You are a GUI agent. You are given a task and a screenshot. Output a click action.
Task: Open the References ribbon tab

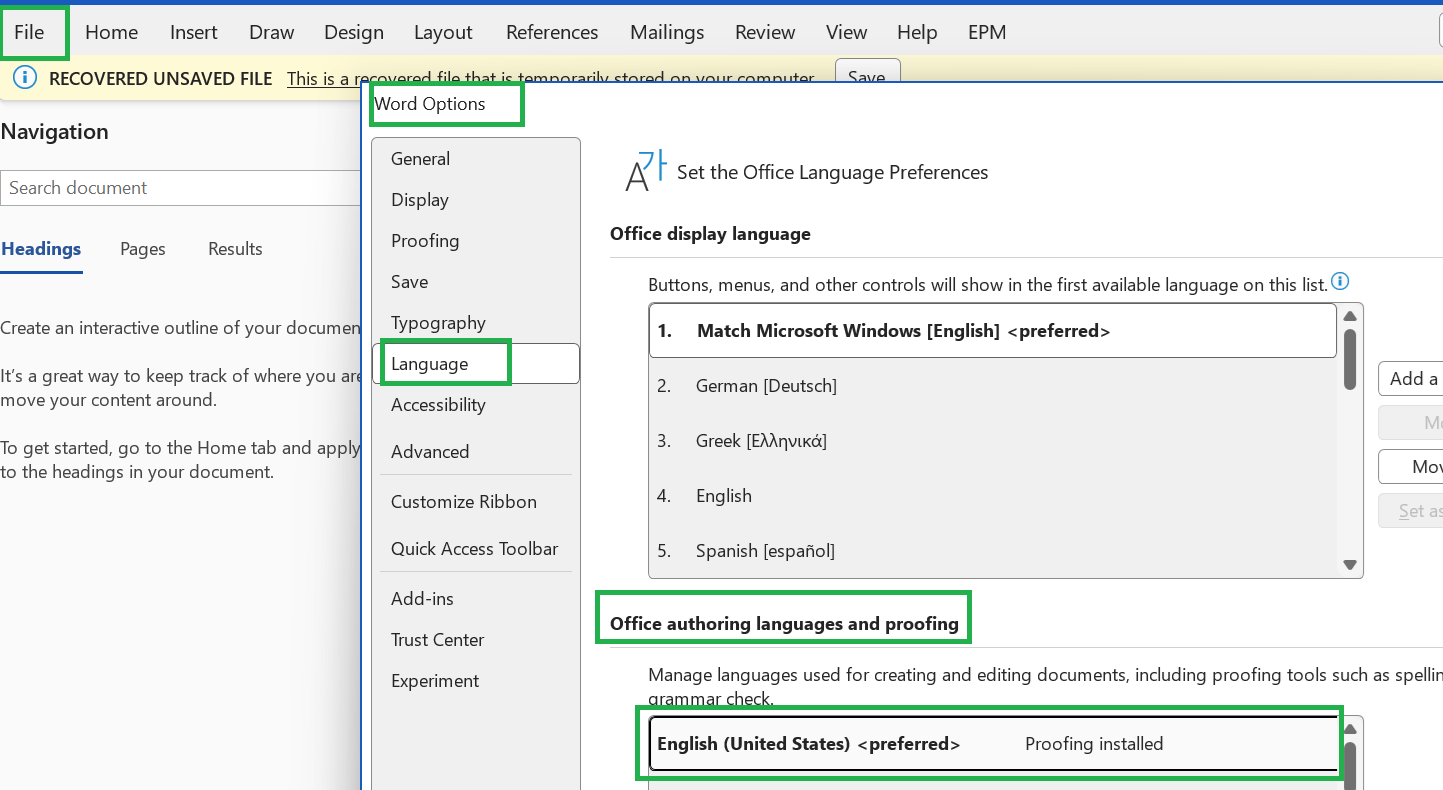[552, 32]
